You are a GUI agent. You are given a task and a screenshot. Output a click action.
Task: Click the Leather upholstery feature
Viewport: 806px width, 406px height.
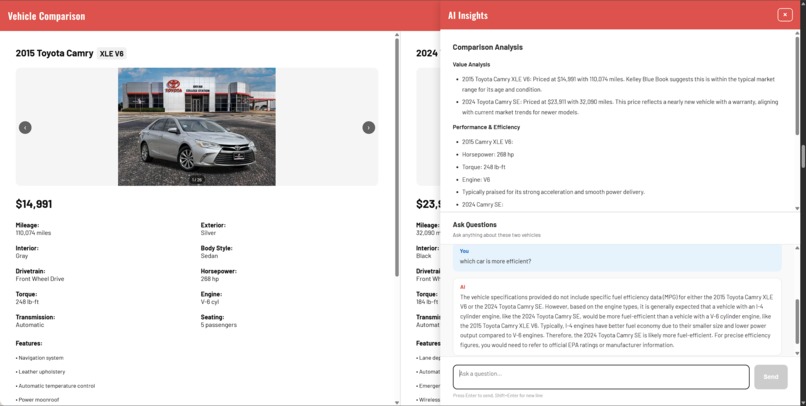click(40, 372)
